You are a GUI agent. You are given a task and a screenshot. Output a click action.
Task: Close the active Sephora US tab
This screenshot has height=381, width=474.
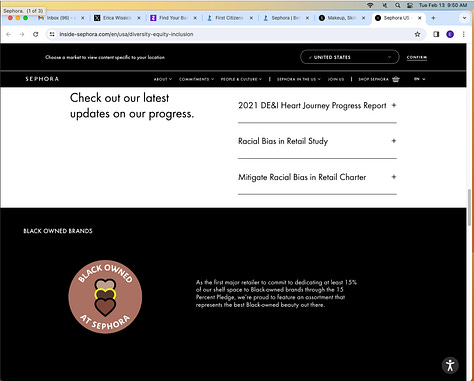(420, 18)
